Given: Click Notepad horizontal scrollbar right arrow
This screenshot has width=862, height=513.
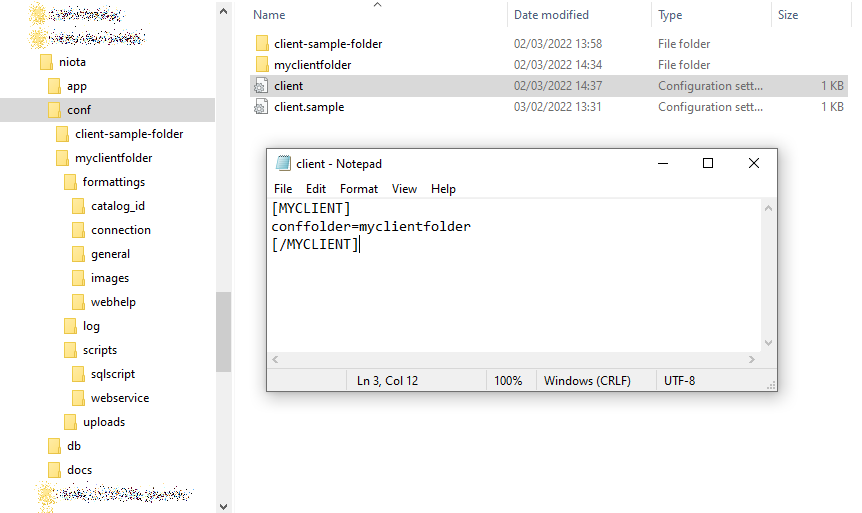Looking at the screenshot, I should [752, 359].
